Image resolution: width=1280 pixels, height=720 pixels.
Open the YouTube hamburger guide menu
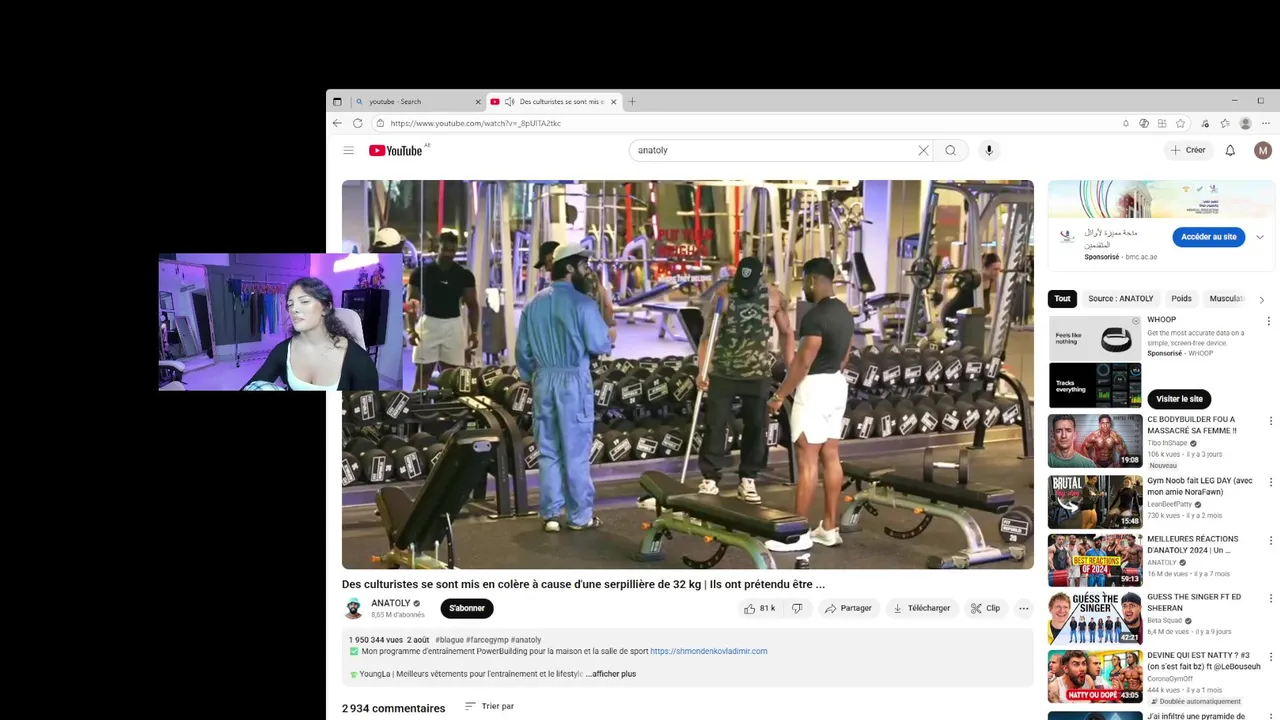348,150
